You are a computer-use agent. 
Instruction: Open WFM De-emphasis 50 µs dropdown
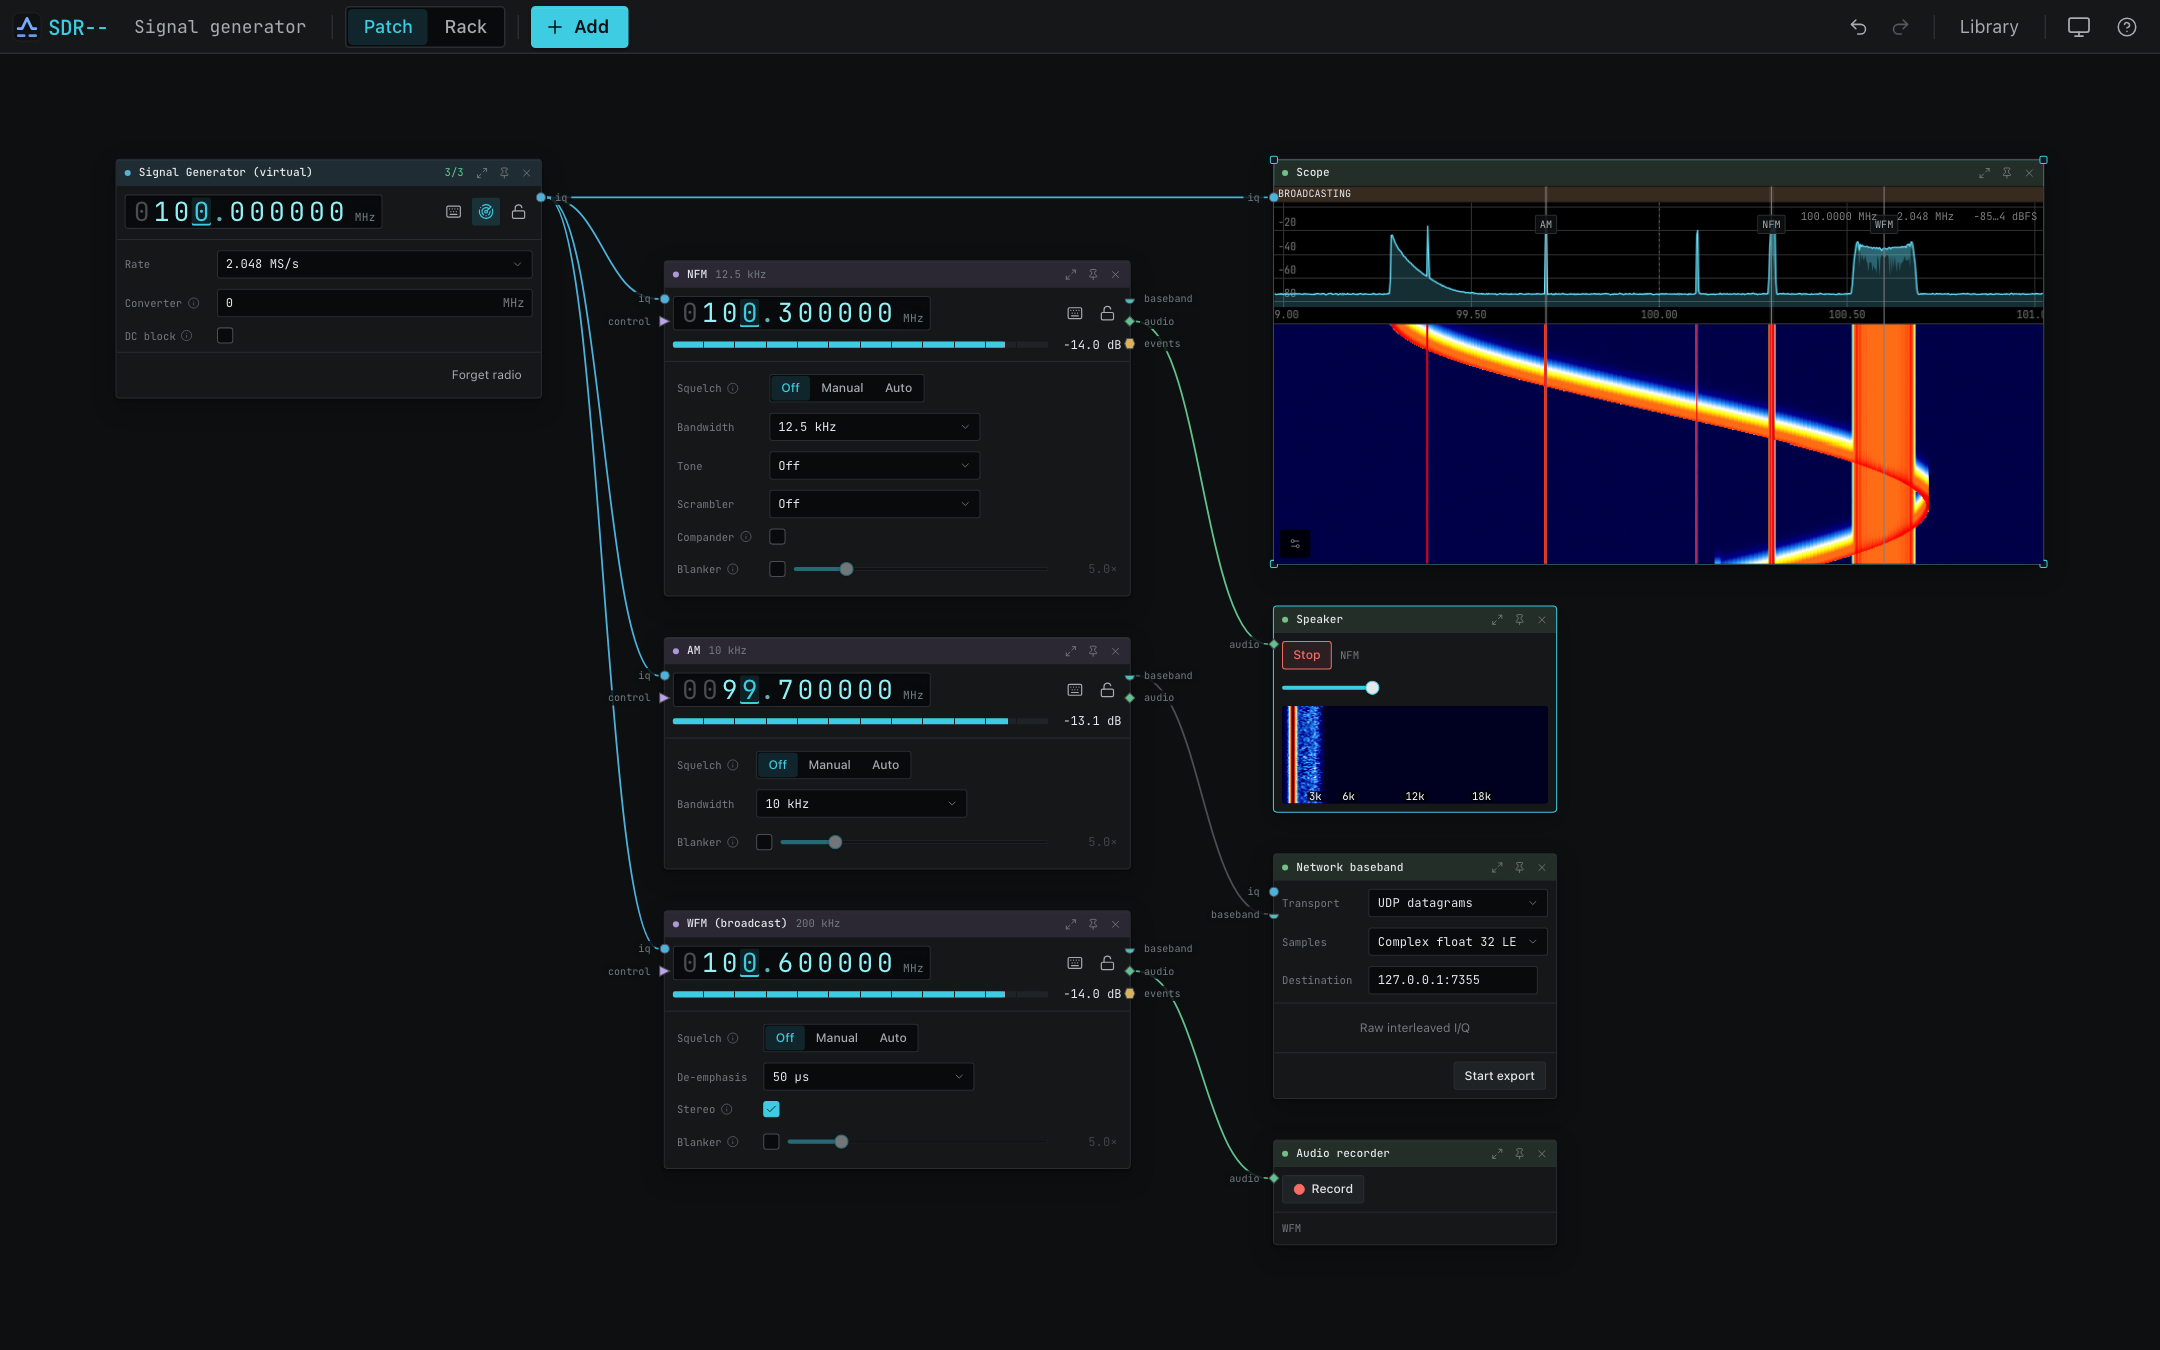[868, 1077]
